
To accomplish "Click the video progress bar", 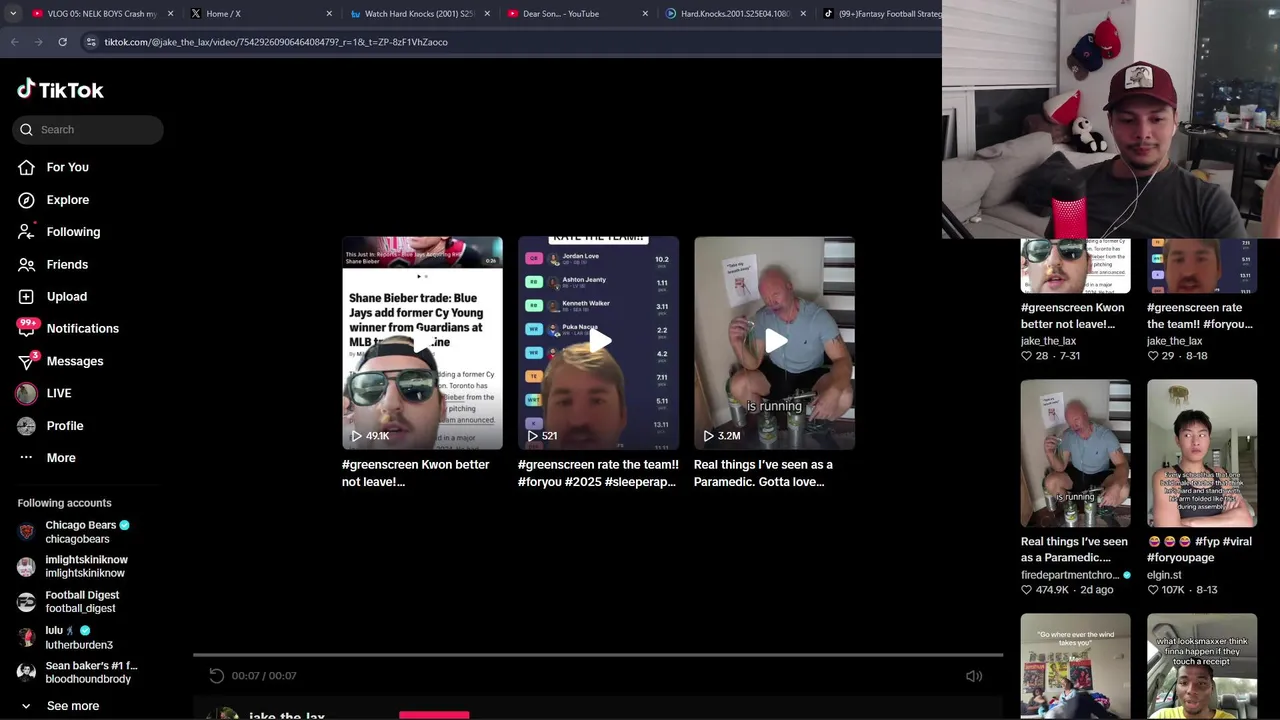I will [x=598, y=655].
